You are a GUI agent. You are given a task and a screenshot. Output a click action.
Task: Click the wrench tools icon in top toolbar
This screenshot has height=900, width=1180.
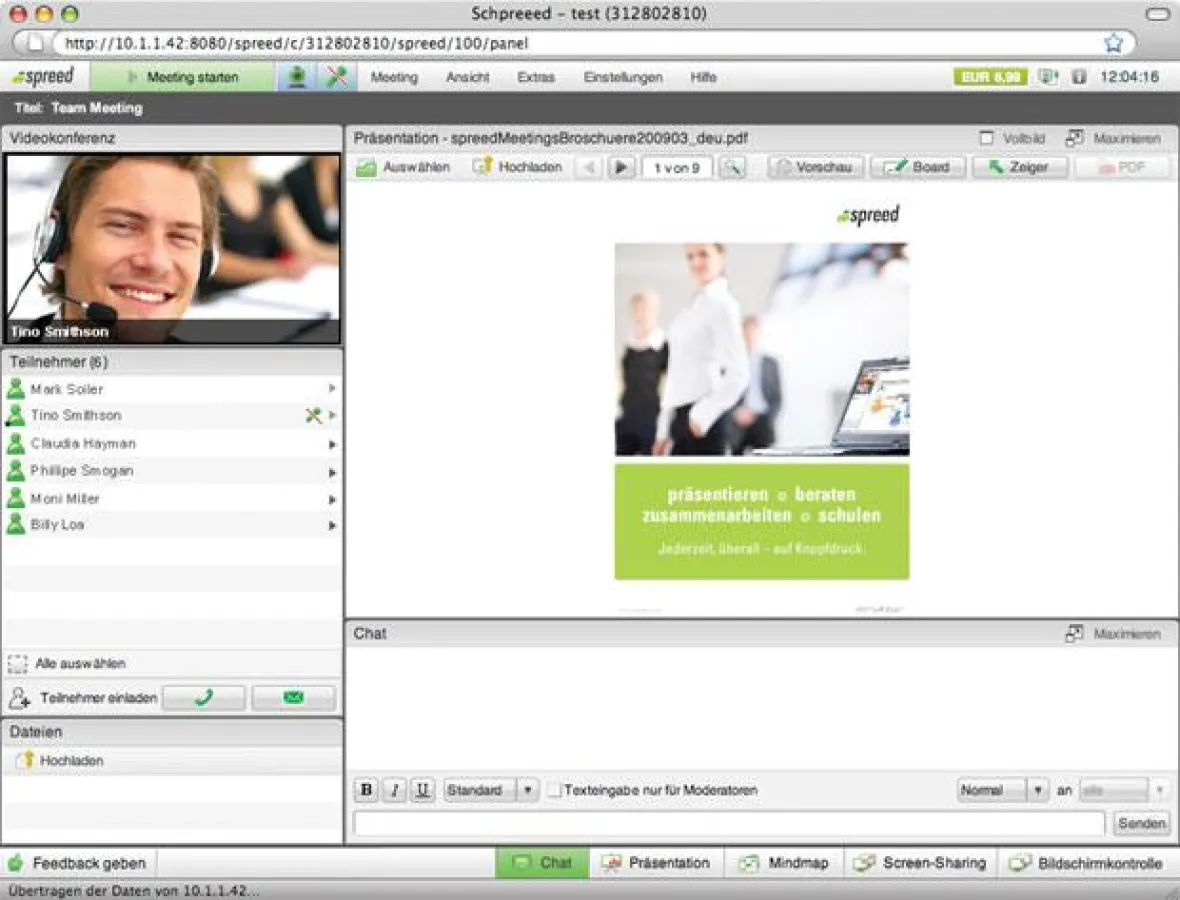335,77
